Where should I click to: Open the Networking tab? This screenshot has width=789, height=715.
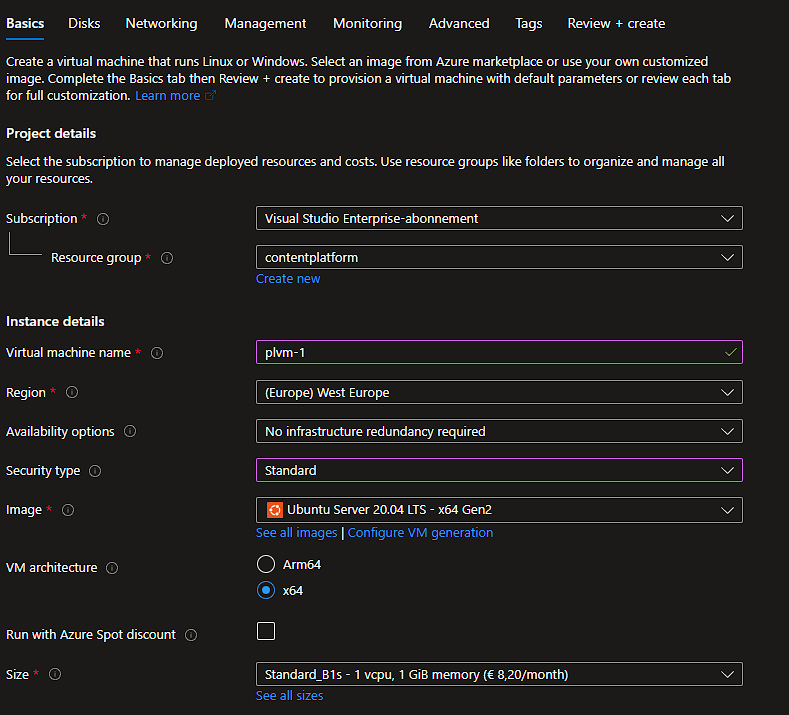[x=162, y=24]
